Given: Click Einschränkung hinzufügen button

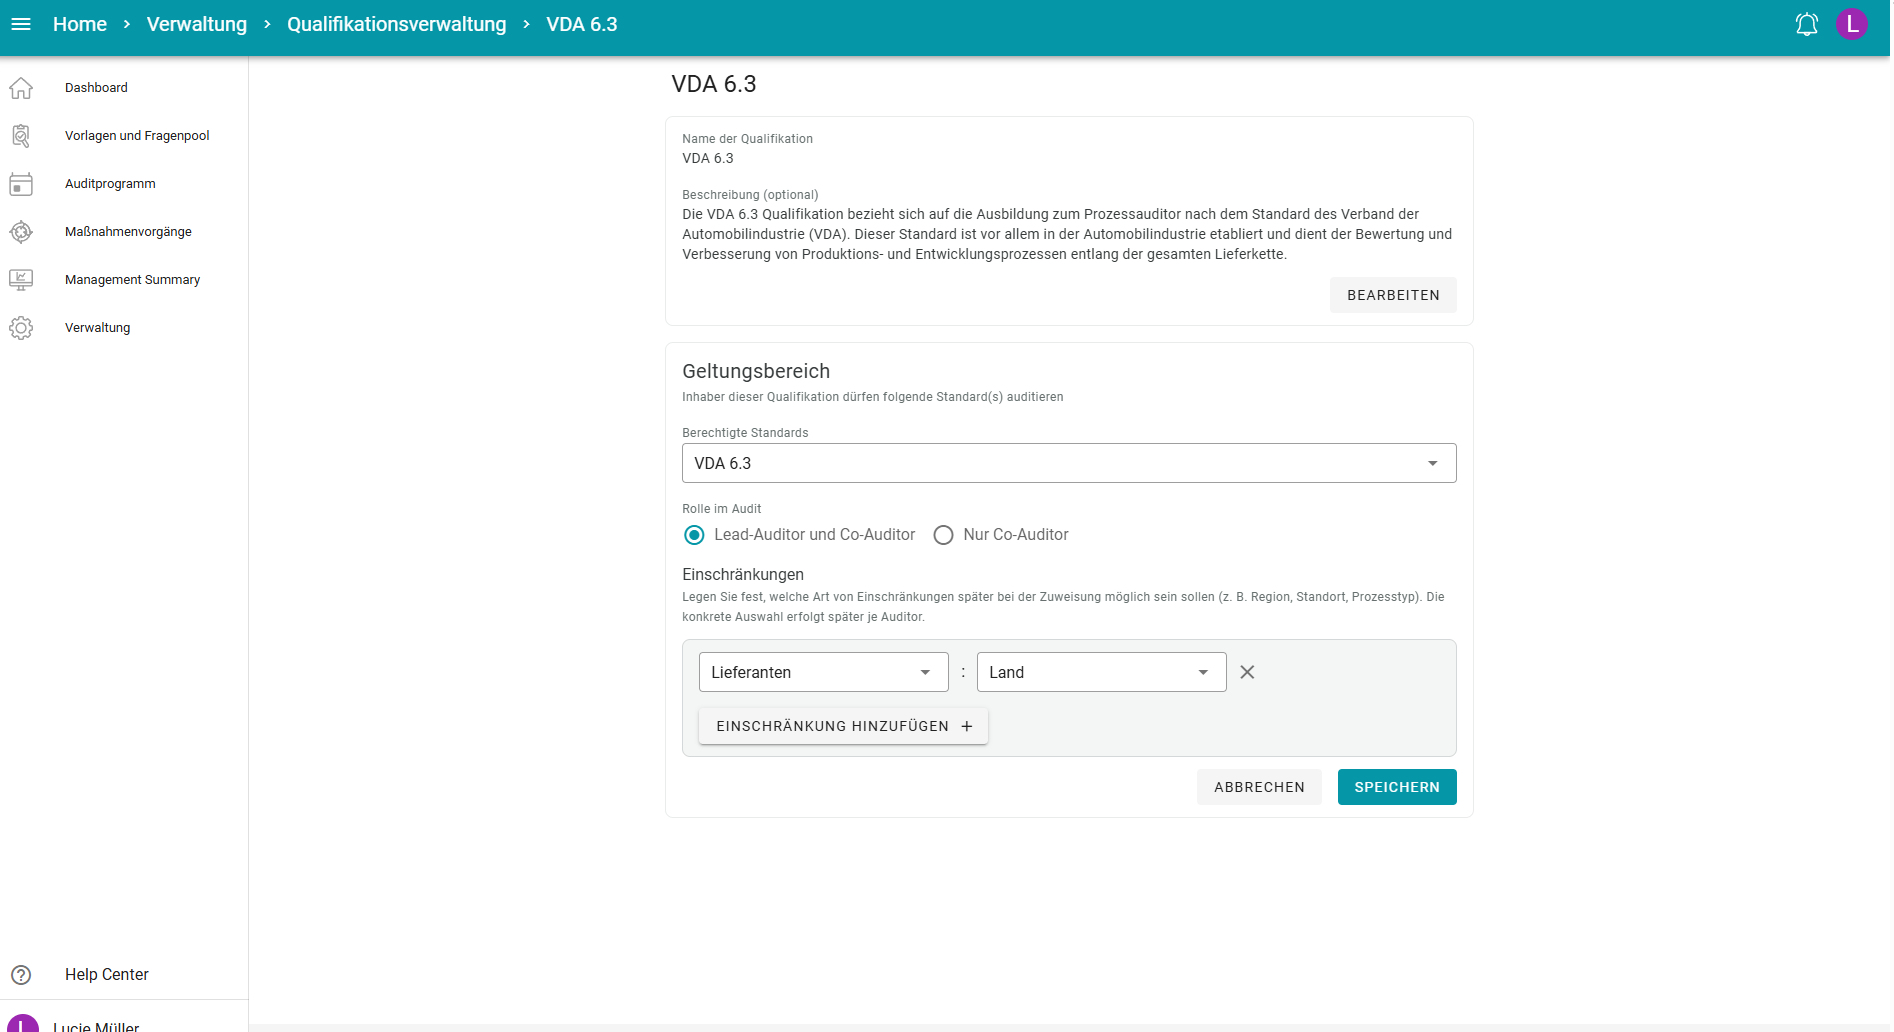Looking at the screenshot, I should tap(843, 726).
